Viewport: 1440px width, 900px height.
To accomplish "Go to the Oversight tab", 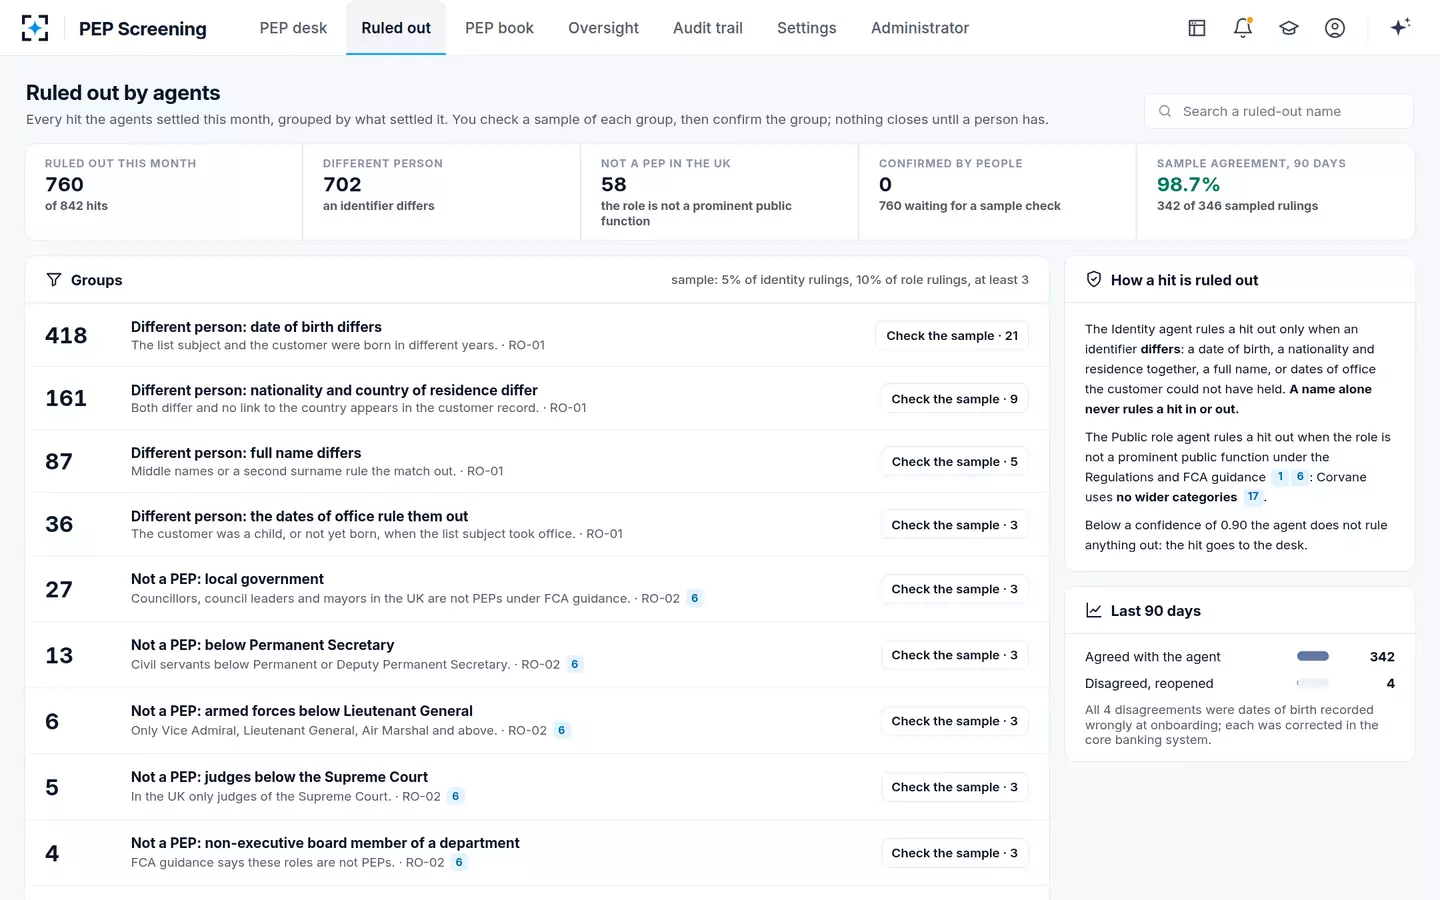I will click(603, 28).
